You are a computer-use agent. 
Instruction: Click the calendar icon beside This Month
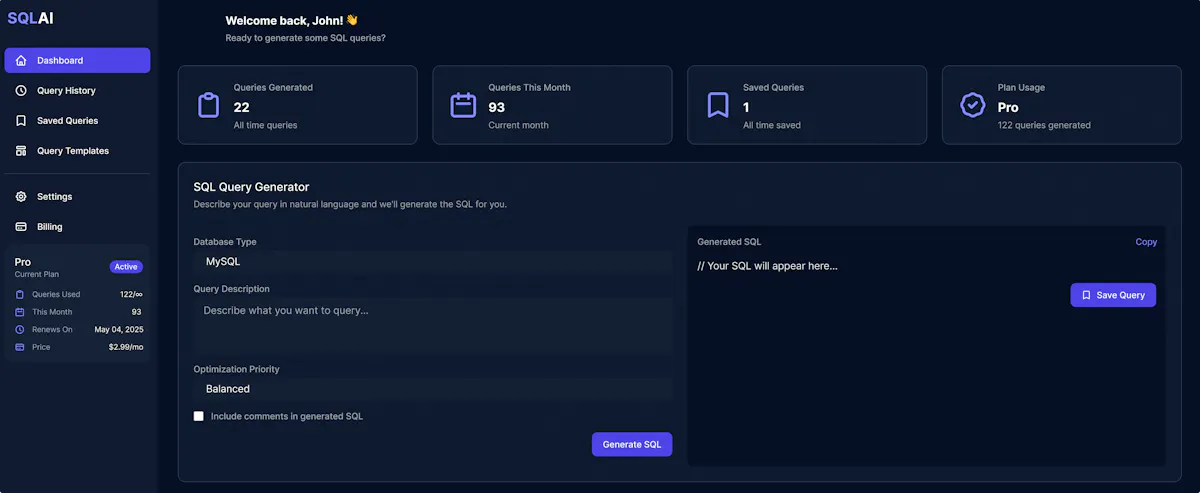20,312
